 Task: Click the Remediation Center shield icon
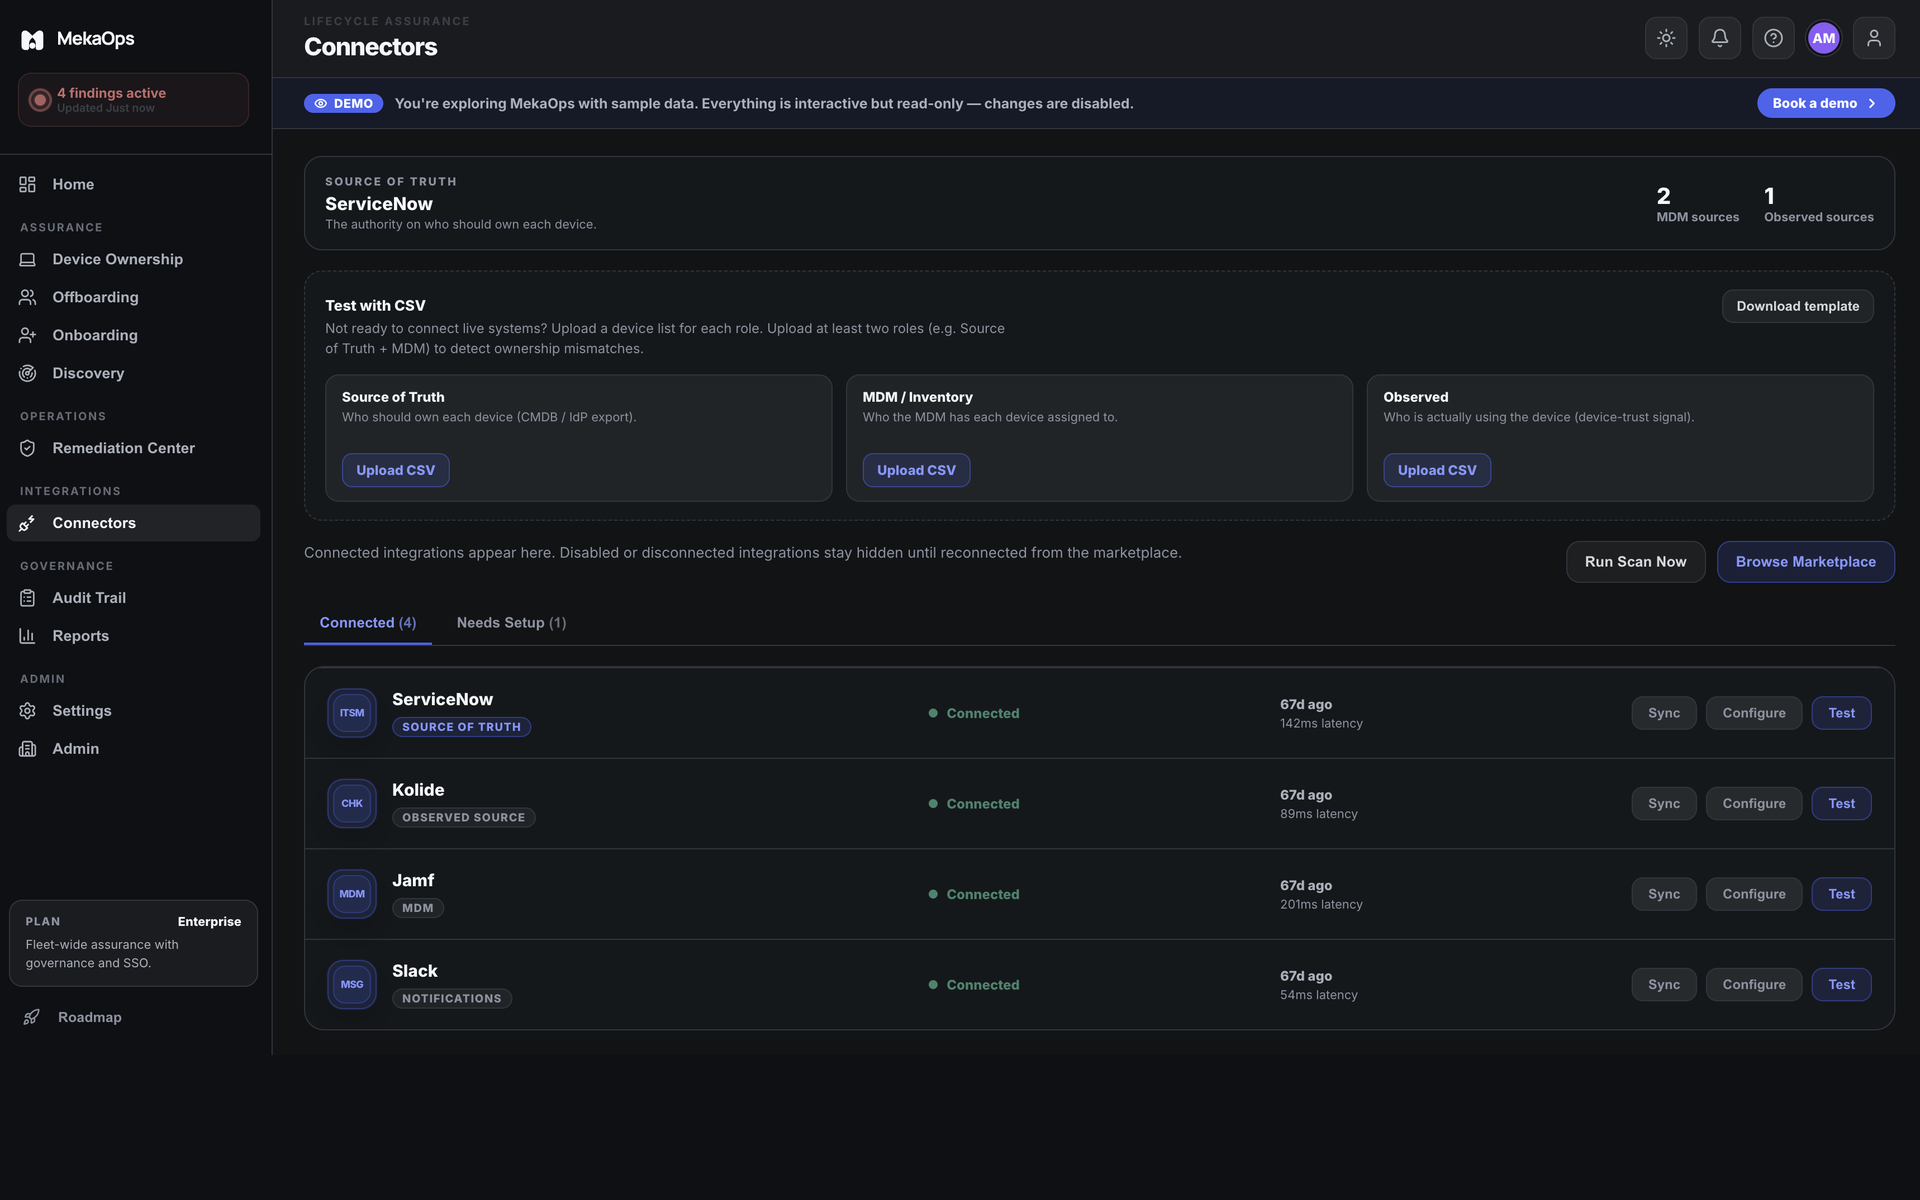coord(28,448)
